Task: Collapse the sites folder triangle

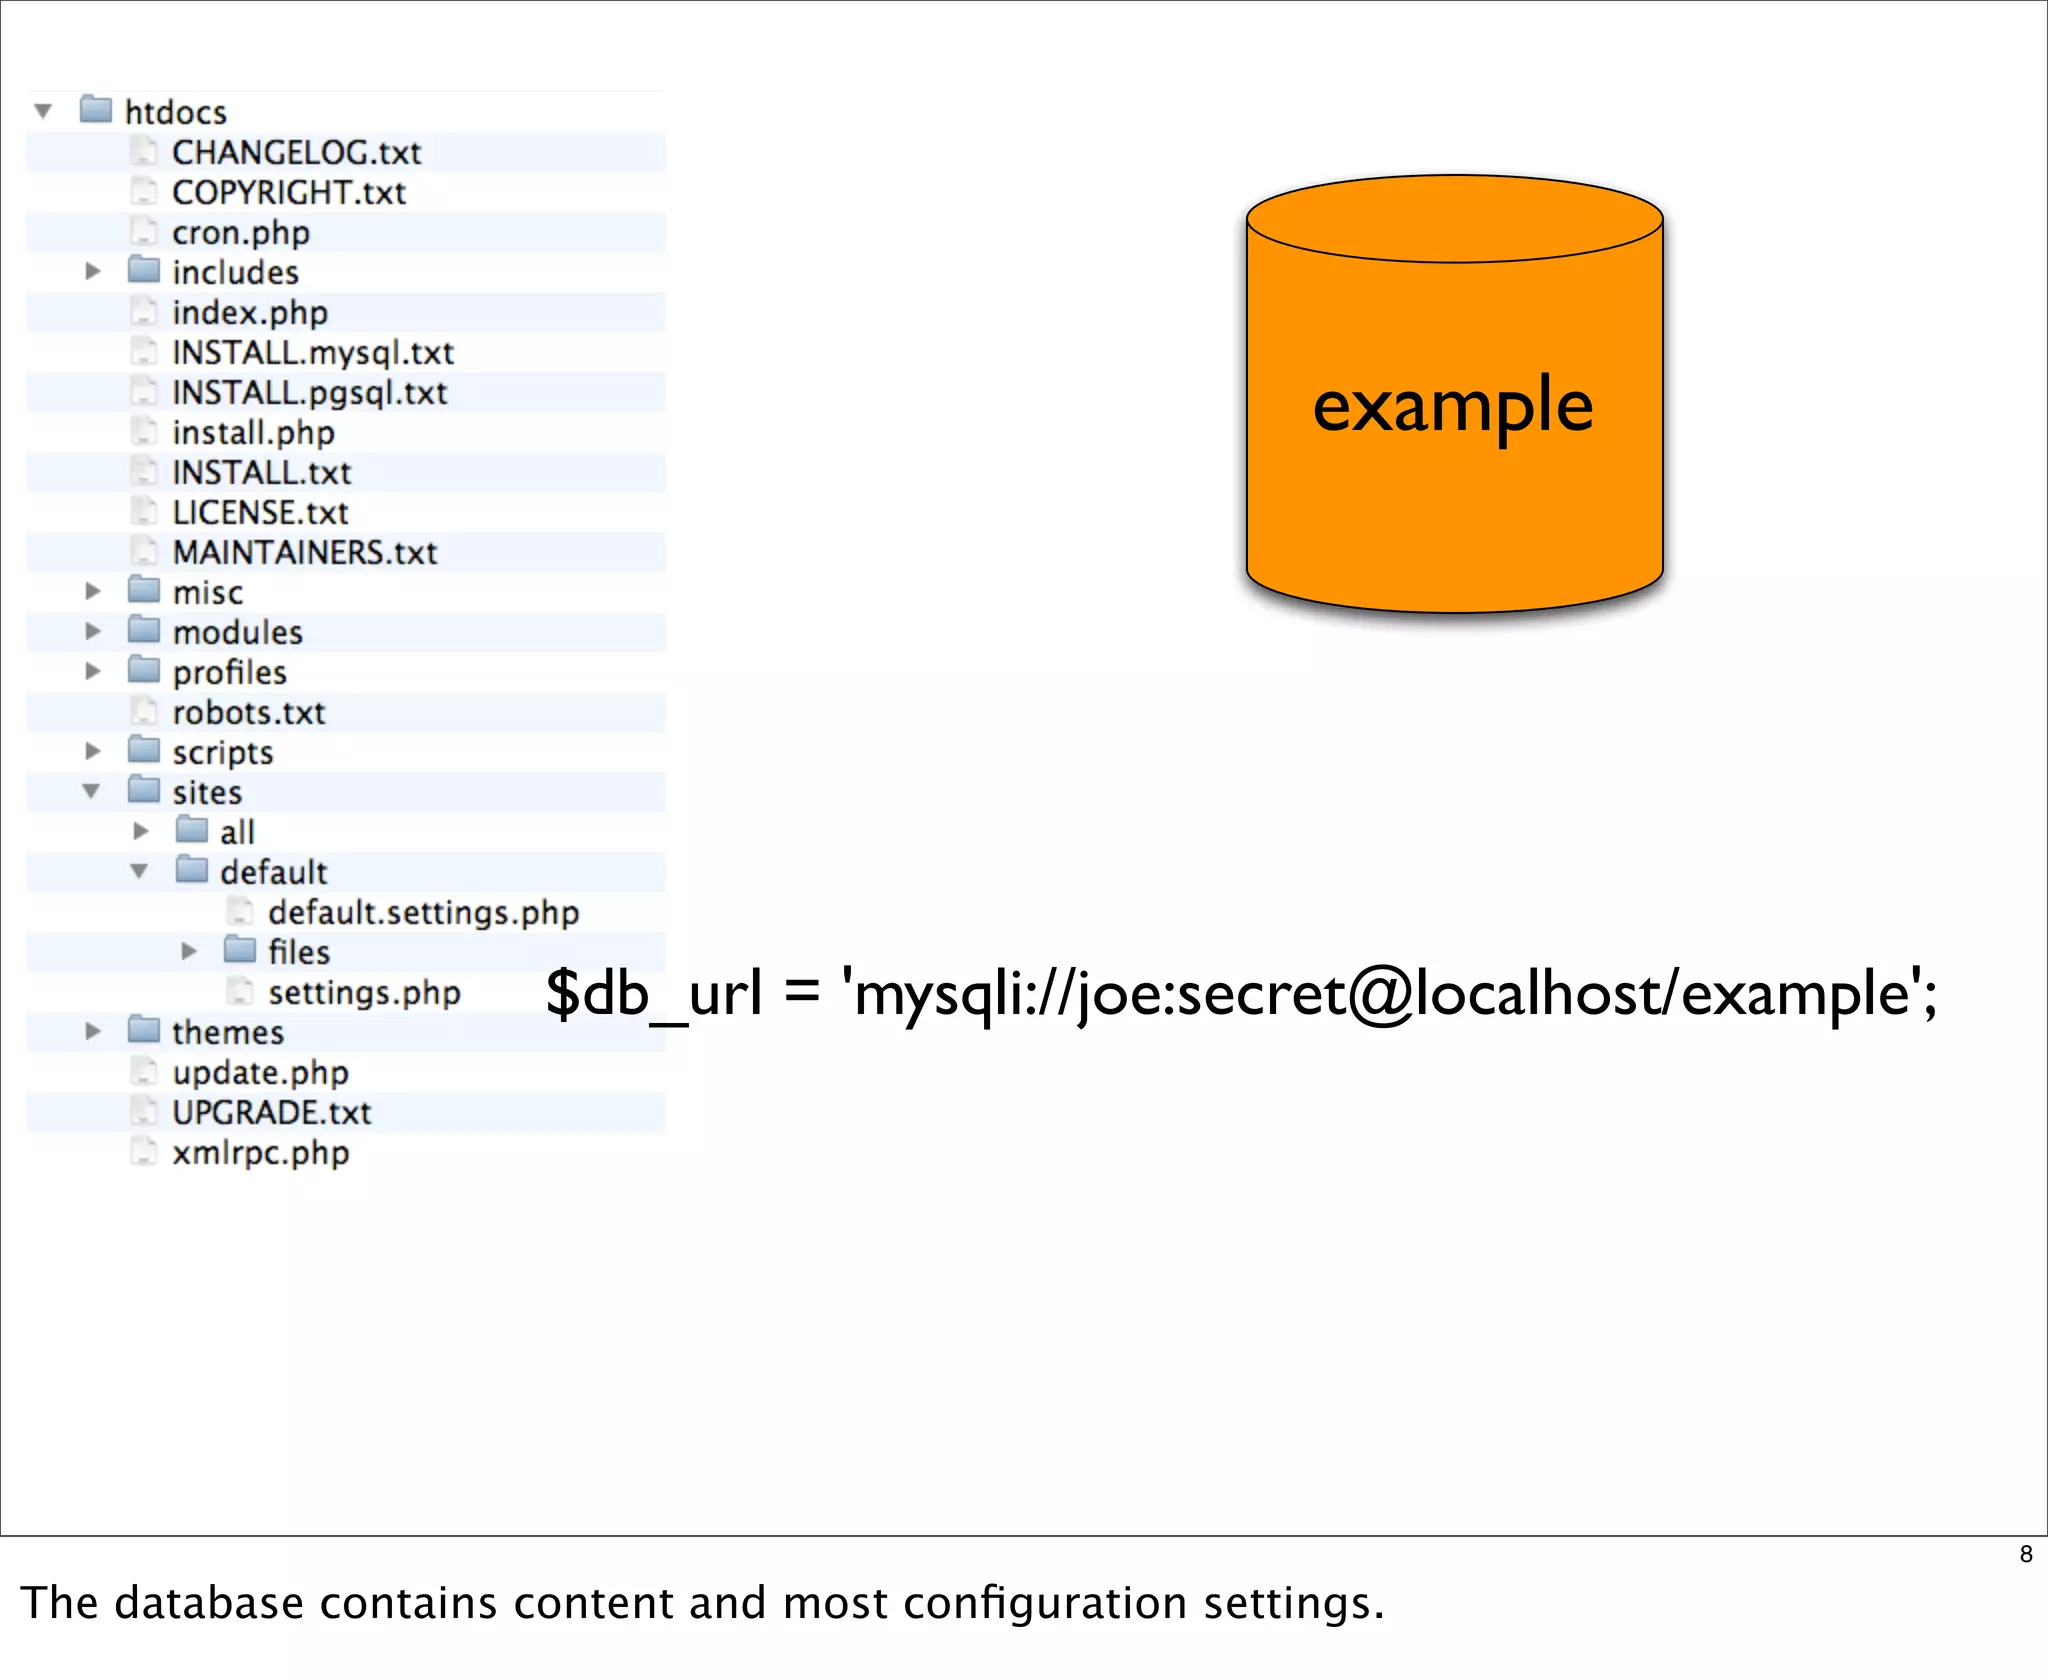Action: pyautogui.click(x=91, y=791)
